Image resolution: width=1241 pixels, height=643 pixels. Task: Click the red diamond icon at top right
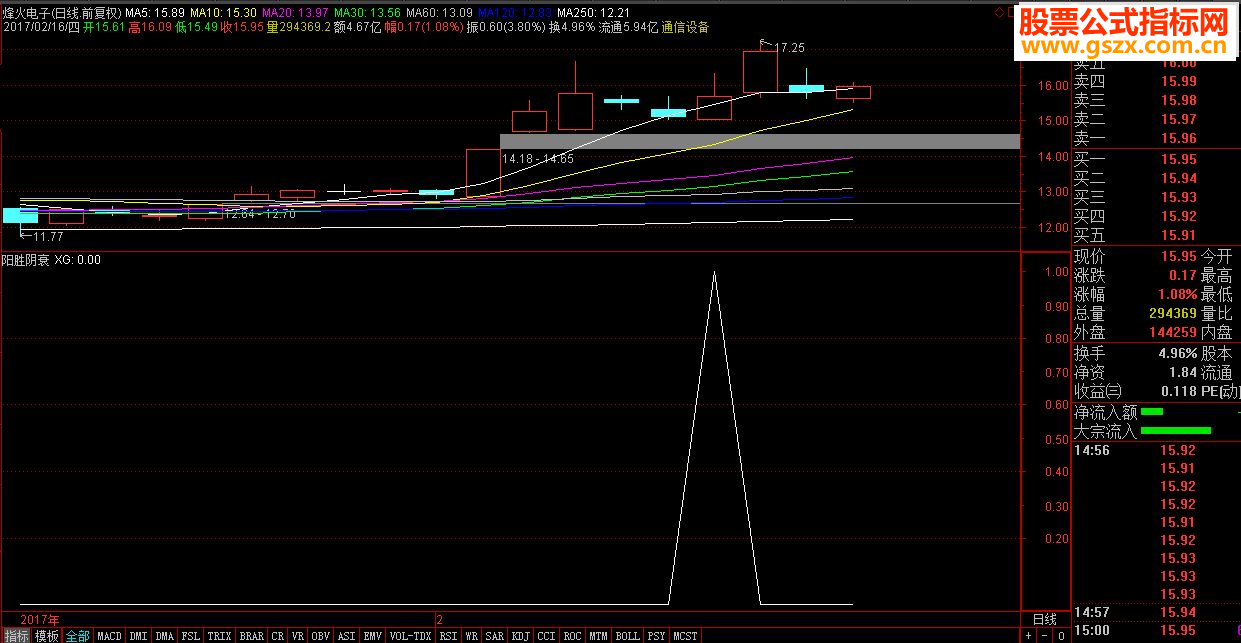[x=999, y=12]
